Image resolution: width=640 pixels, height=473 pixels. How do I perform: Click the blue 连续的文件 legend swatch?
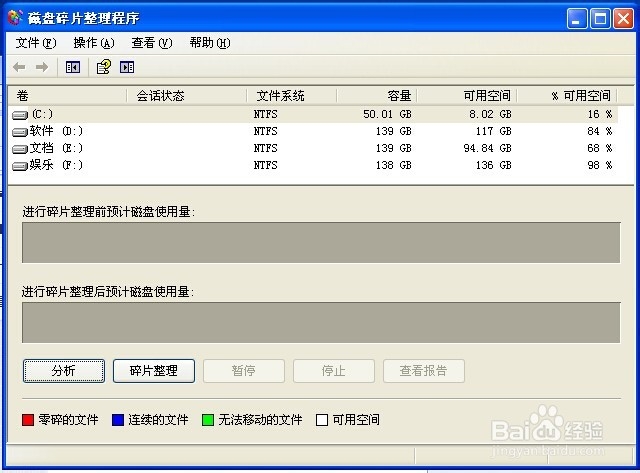(x=118, y=420)
